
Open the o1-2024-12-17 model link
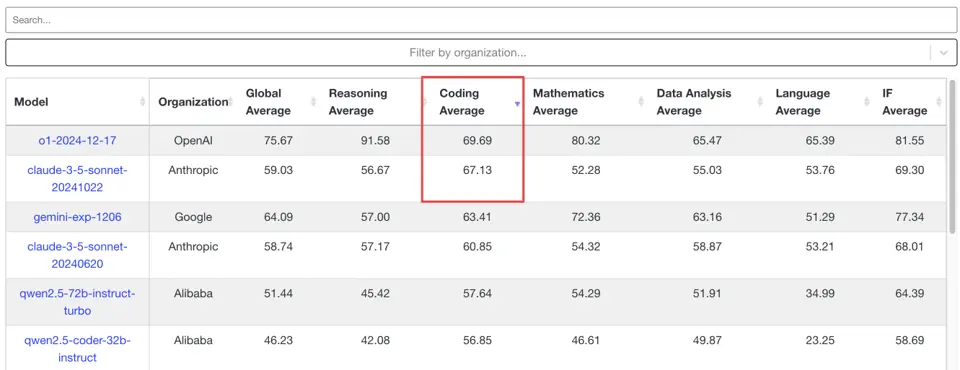click(x=77, y=140)
